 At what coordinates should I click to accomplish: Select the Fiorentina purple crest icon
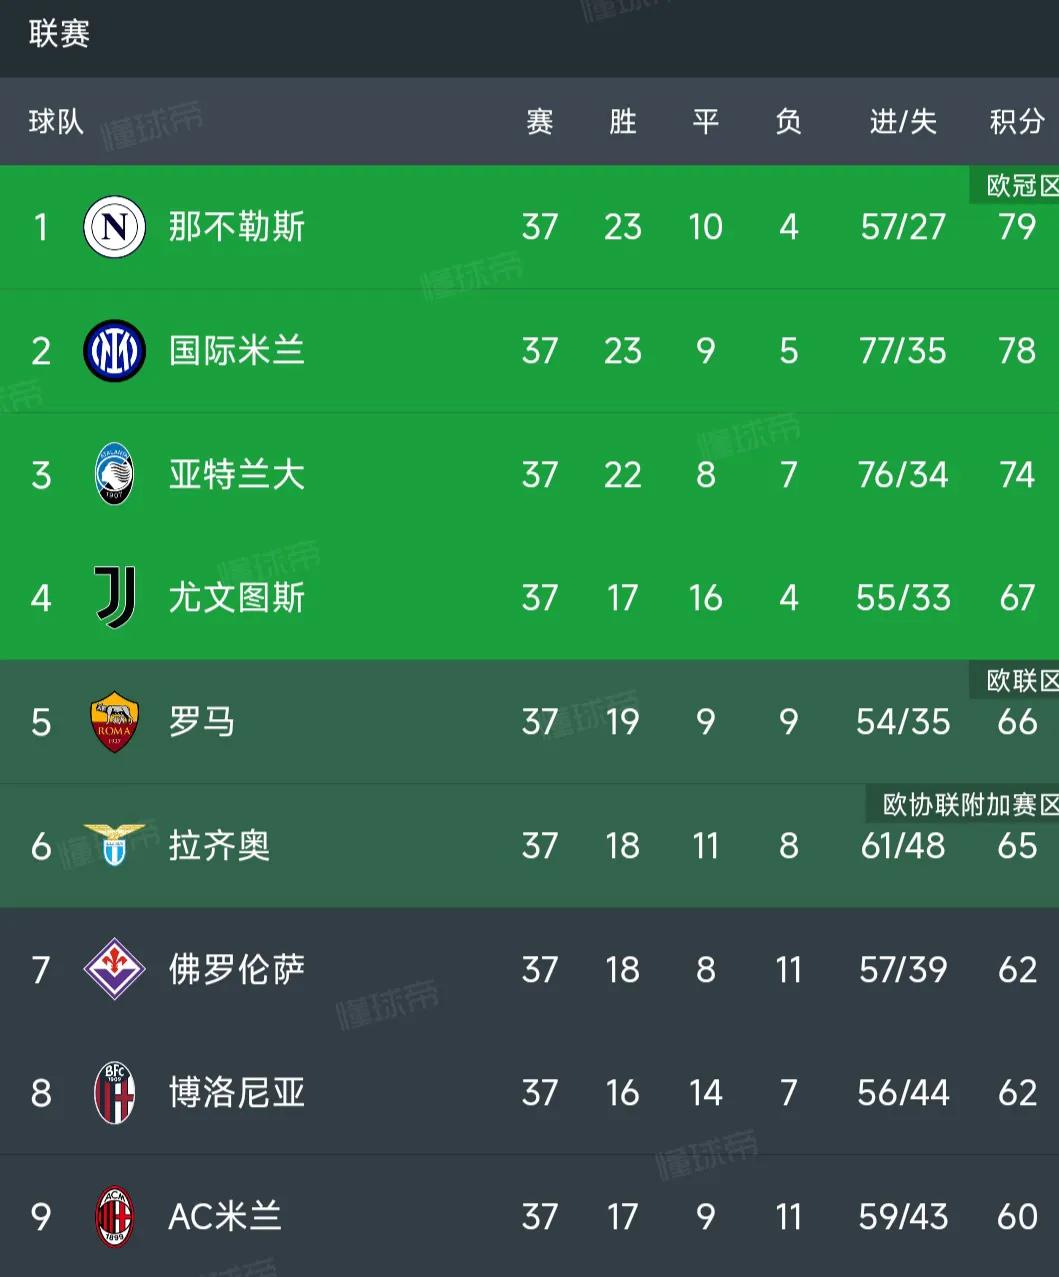click(114, 969)
